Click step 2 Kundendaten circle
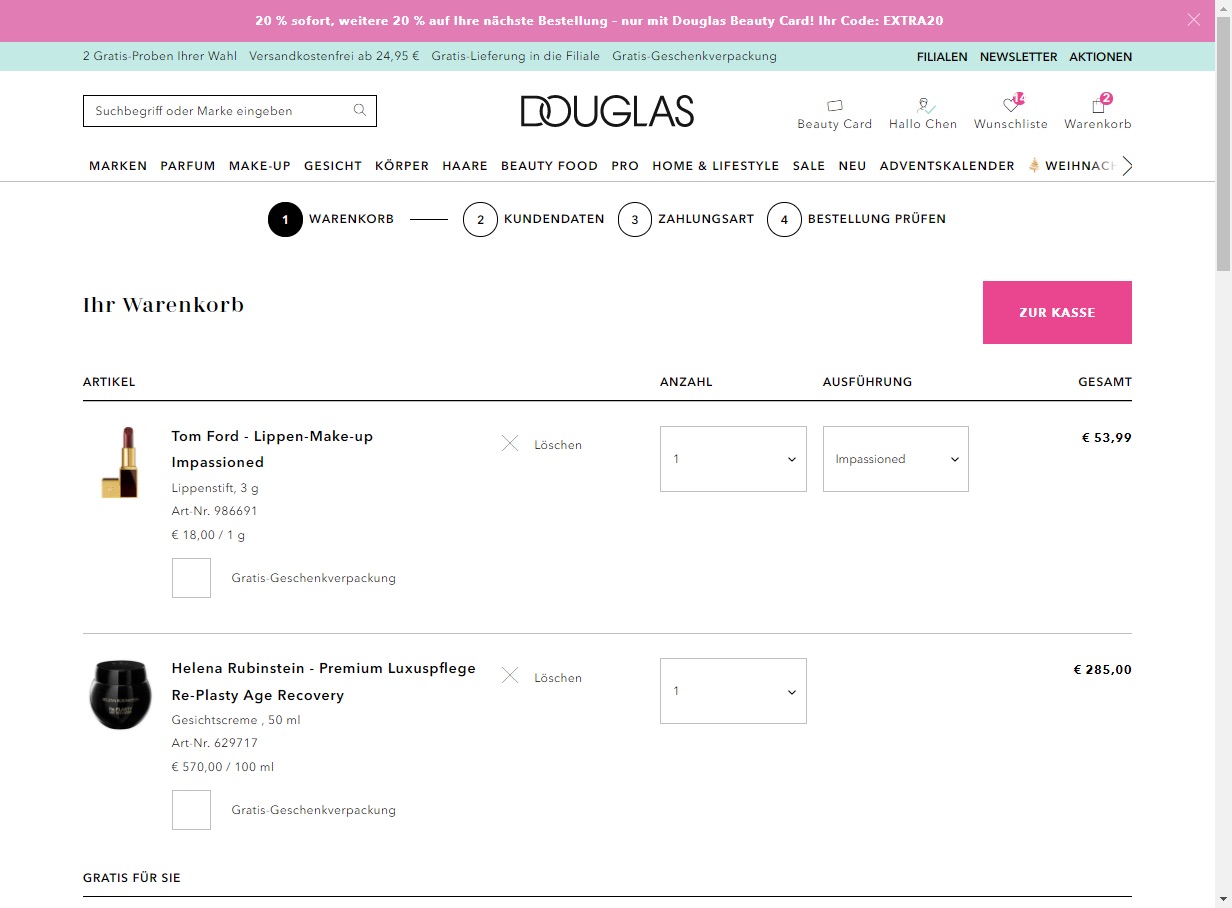 (x=480, y=219)
